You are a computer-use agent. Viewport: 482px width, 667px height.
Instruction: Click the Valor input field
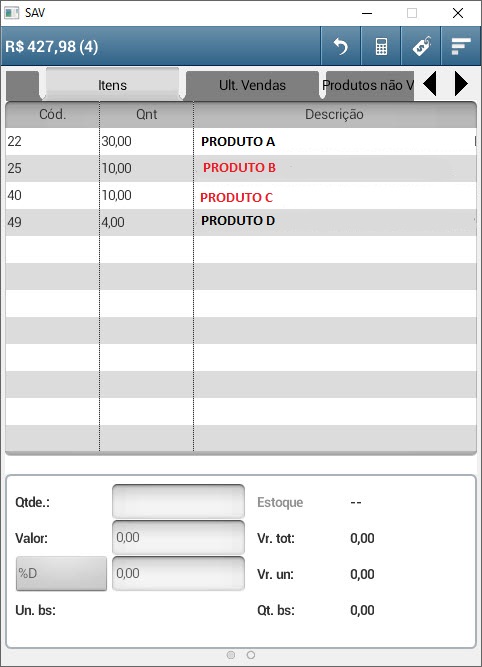coord(178,537)
